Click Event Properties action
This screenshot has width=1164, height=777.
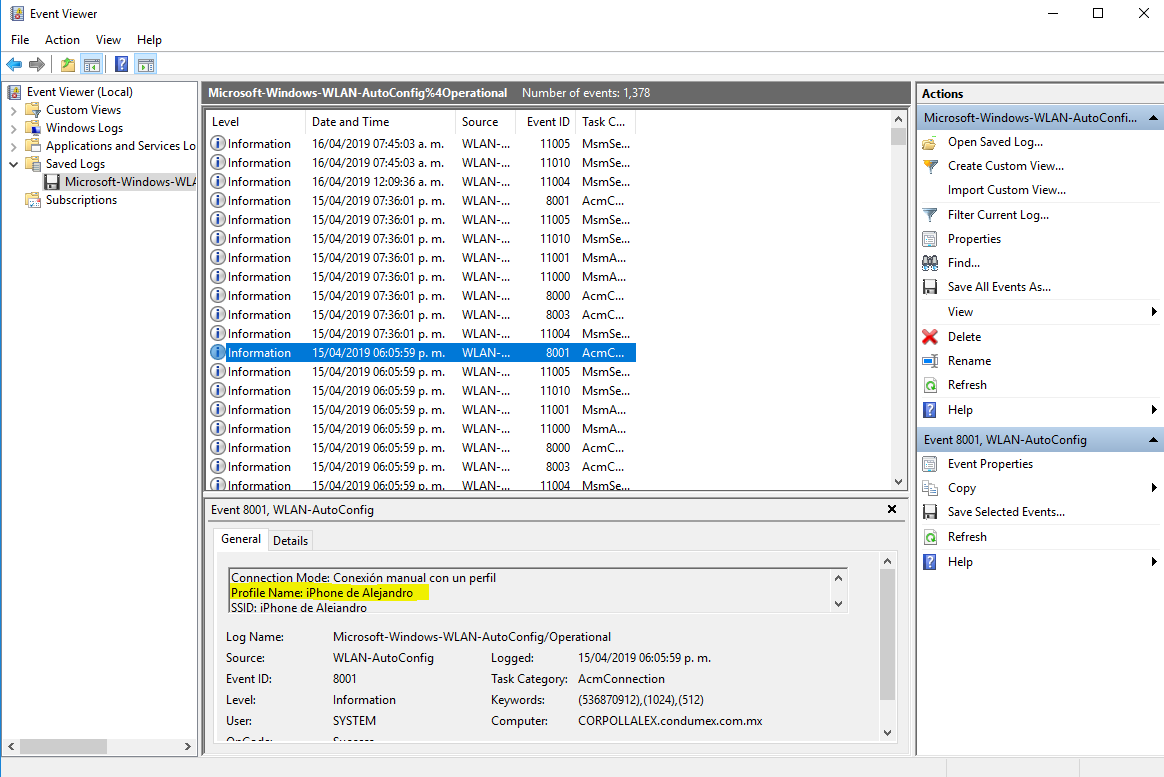990,464
